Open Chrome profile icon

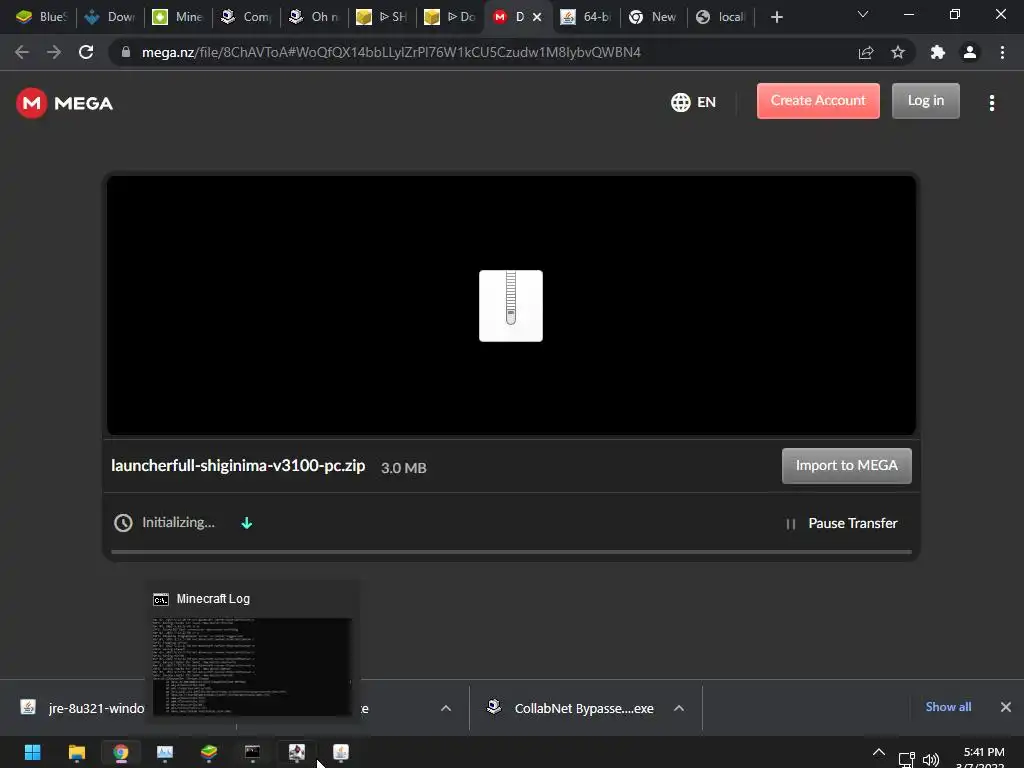pos(970,52)
